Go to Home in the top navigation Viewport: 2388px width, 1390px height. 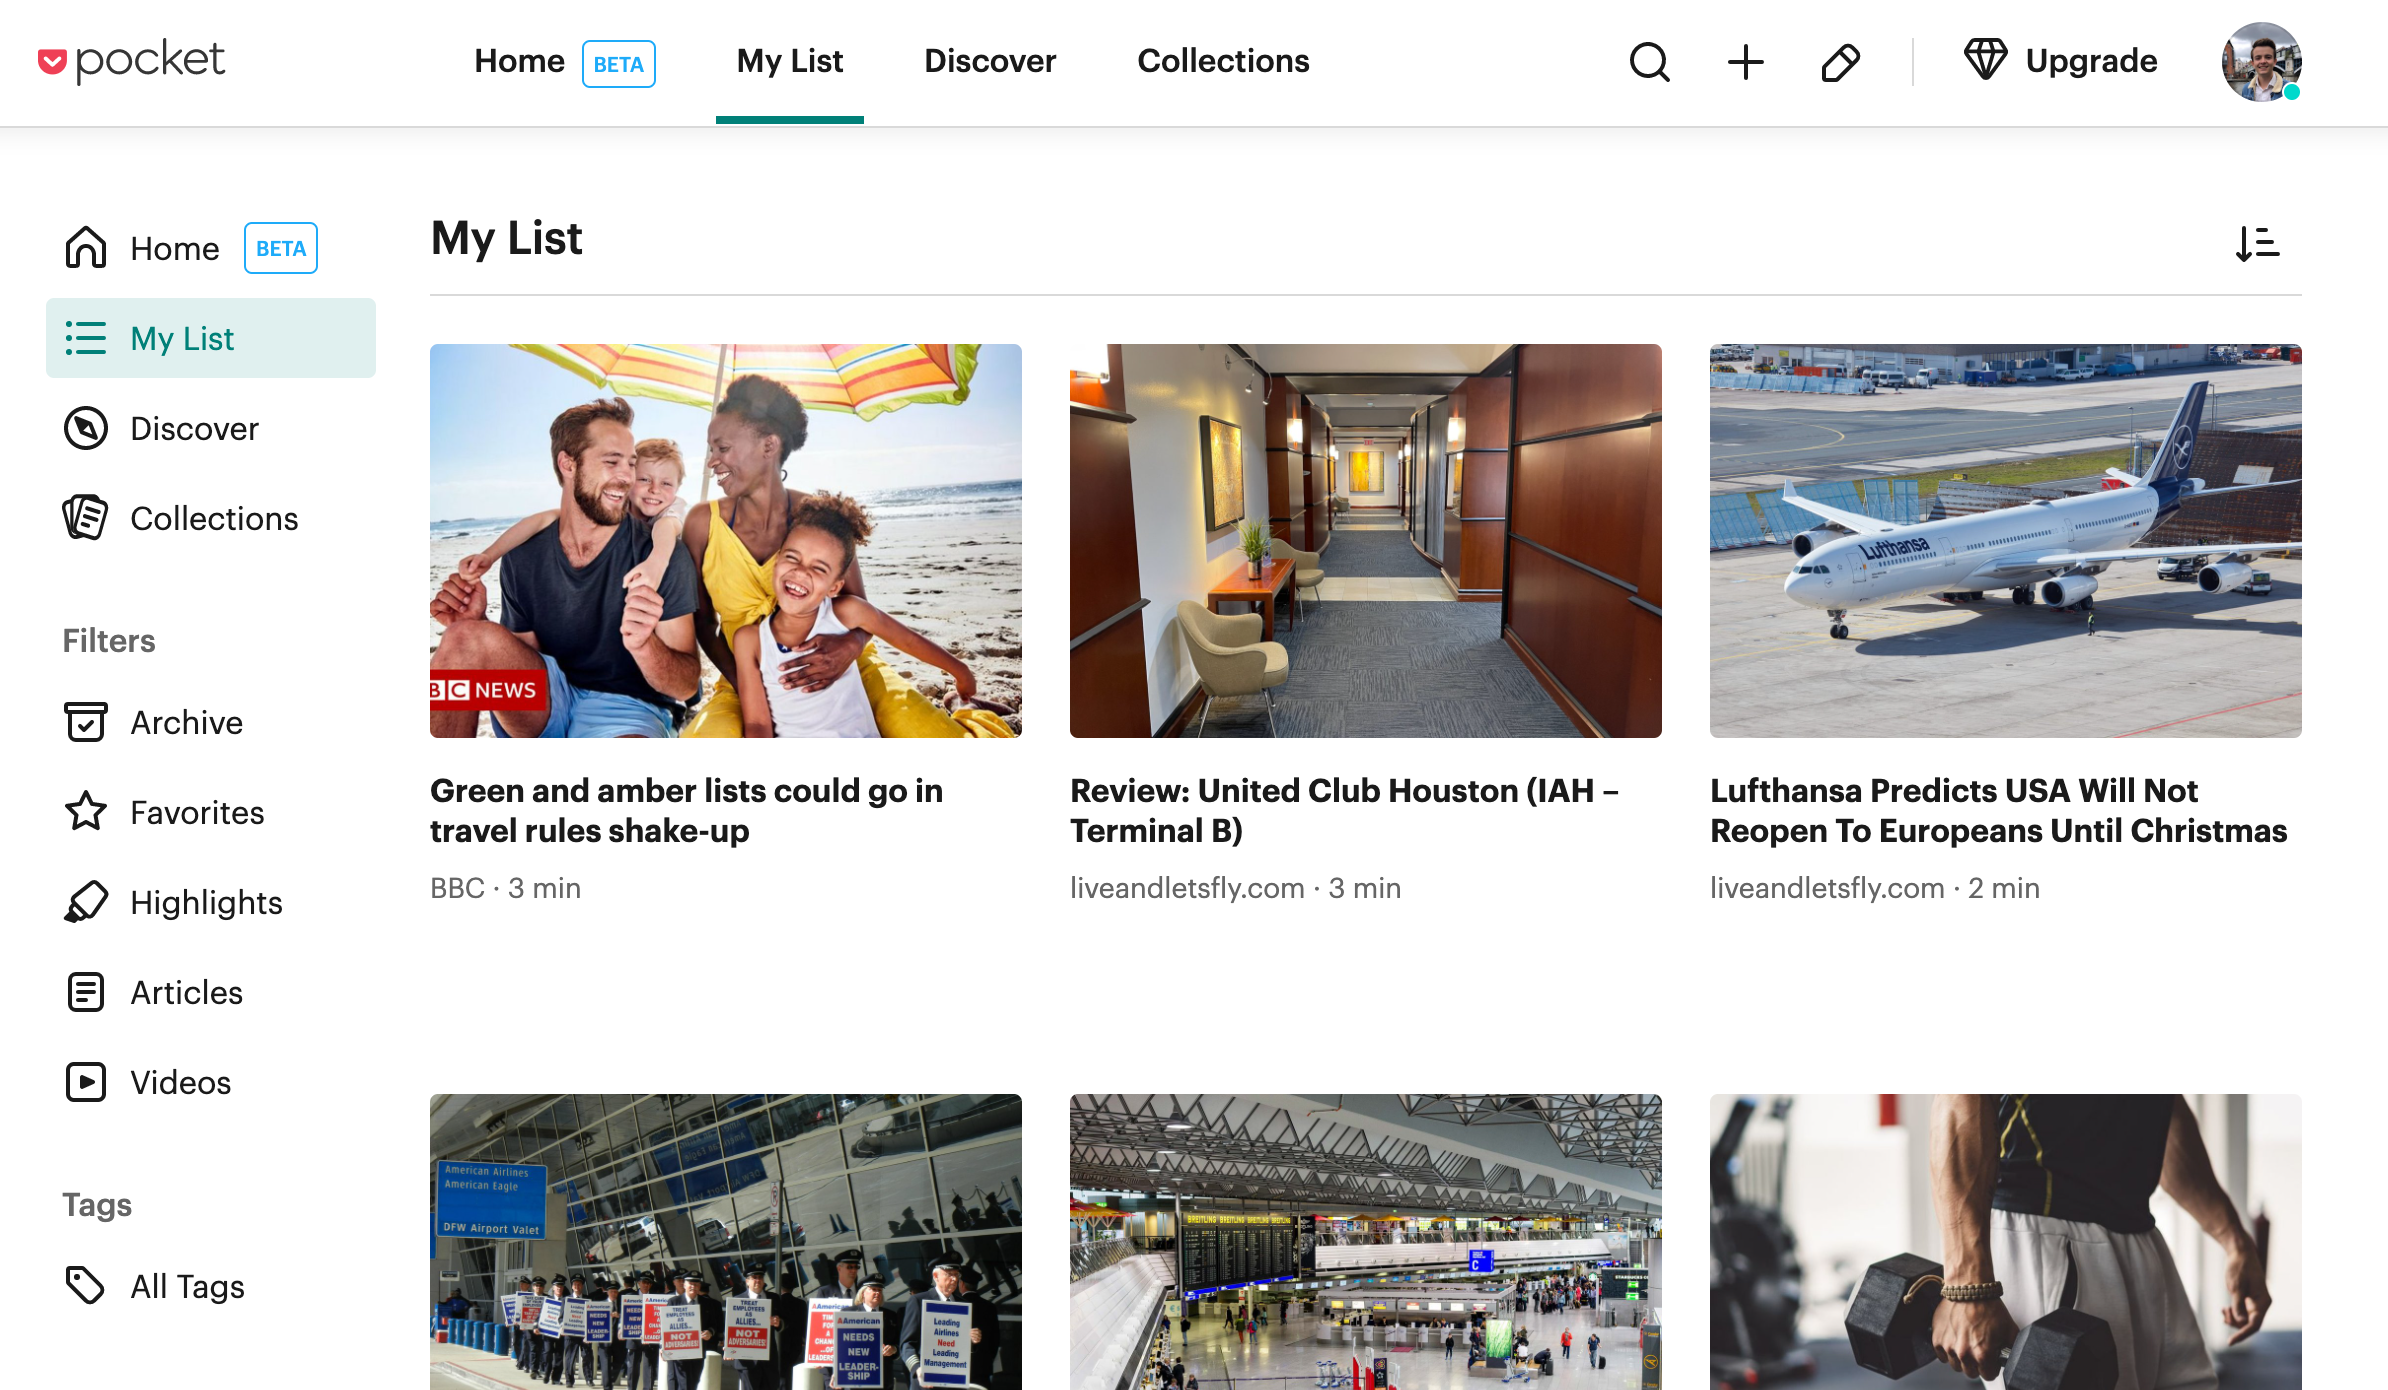click(x=519, y=61)
